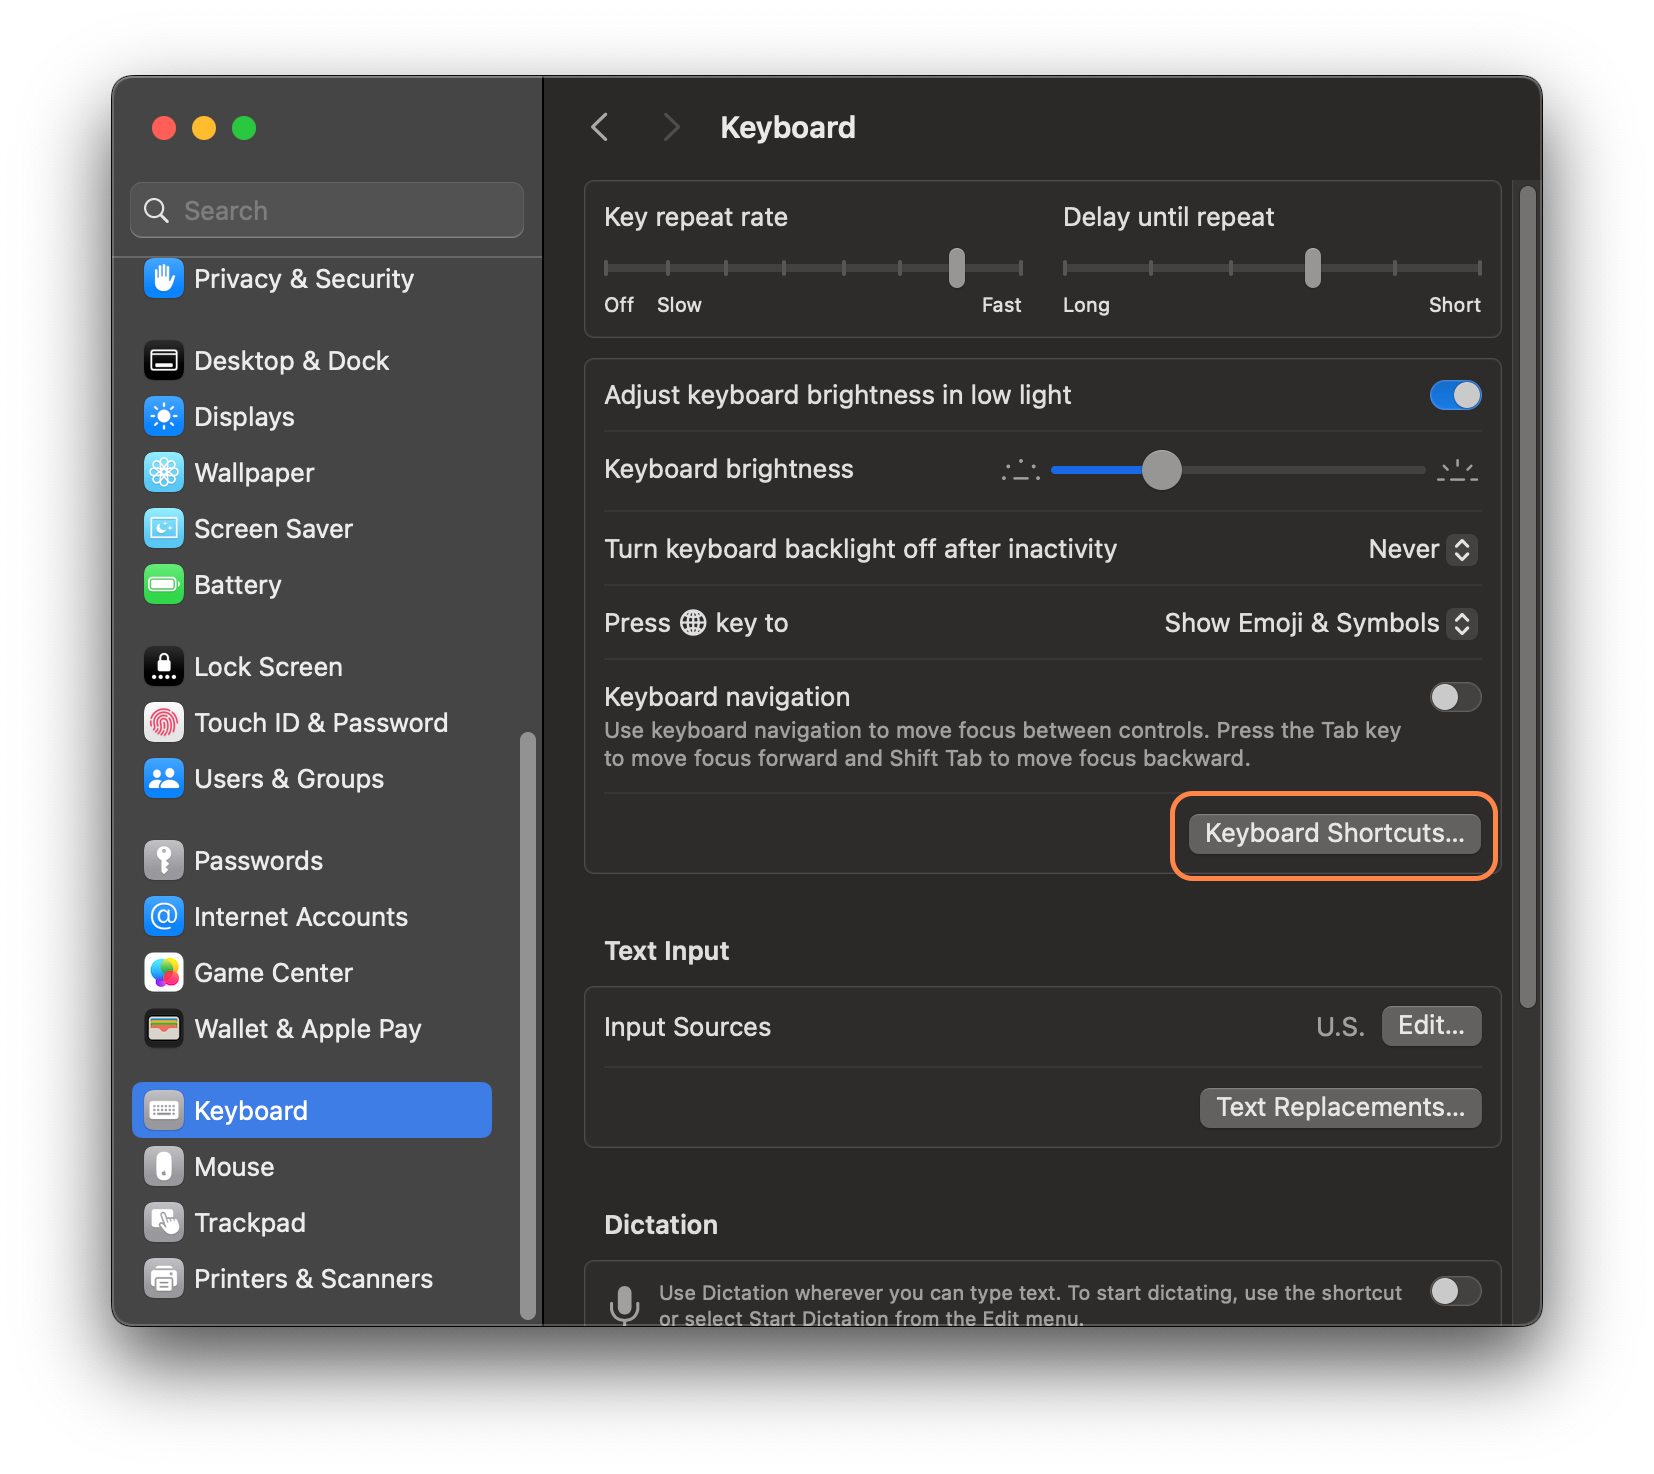Viewport: 1654px width, 1474px height.
Task: Disable Adjust keyboard brightness in low light
Action: [x=1455, y=395]
